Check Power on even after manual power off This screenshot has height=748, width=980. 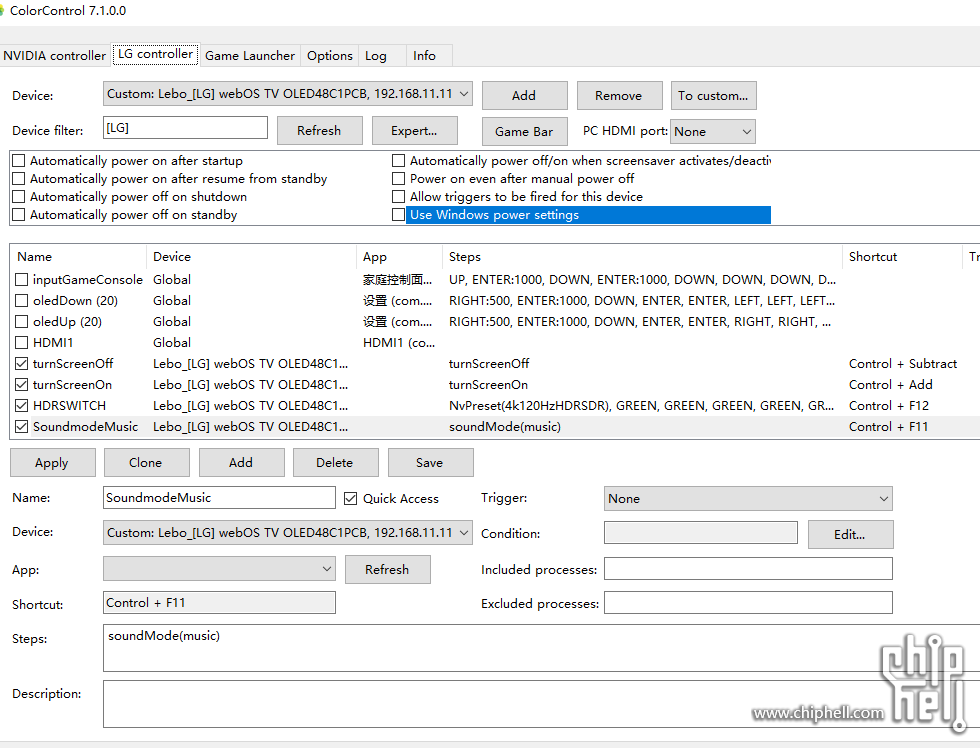398,179
